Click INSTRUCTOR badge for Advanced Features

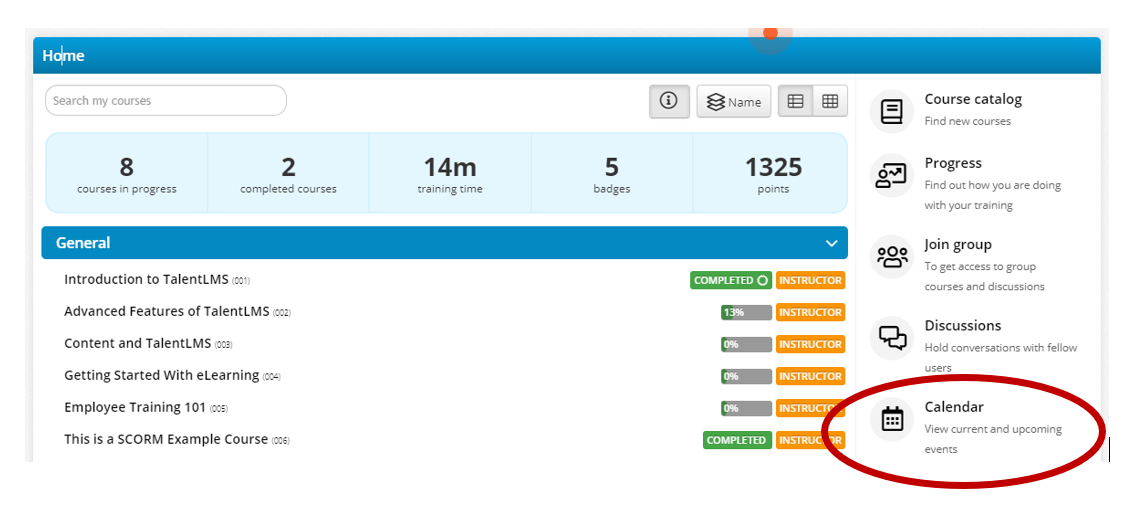(810, 312)
